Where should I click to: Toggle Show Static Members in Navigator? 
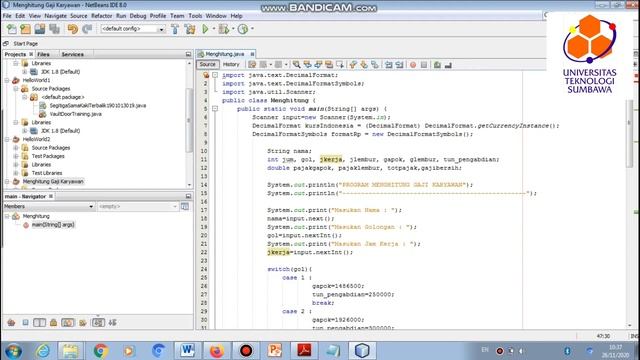pos(40,322)
